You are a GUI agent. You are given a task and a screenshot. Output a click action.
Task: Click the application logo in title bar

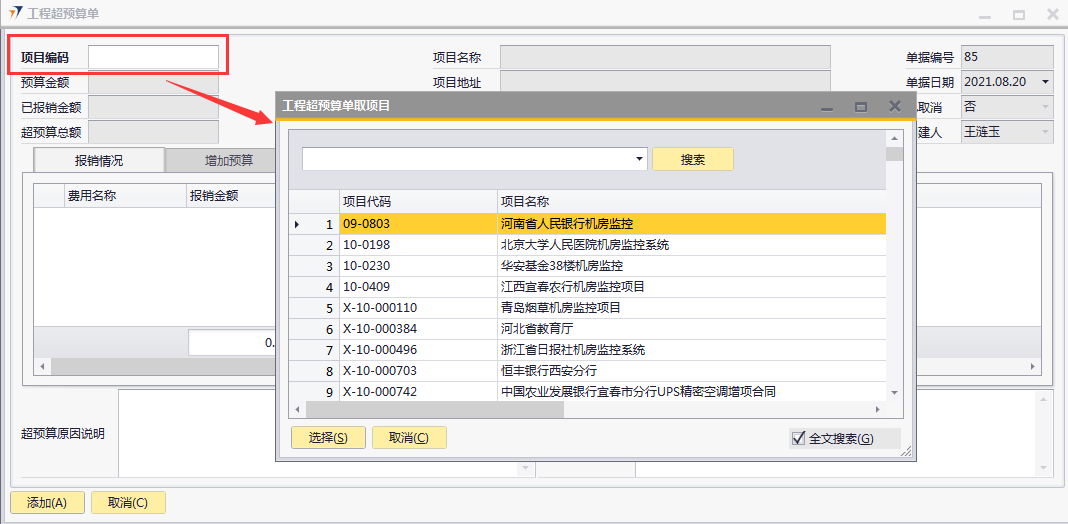[15, 14]
